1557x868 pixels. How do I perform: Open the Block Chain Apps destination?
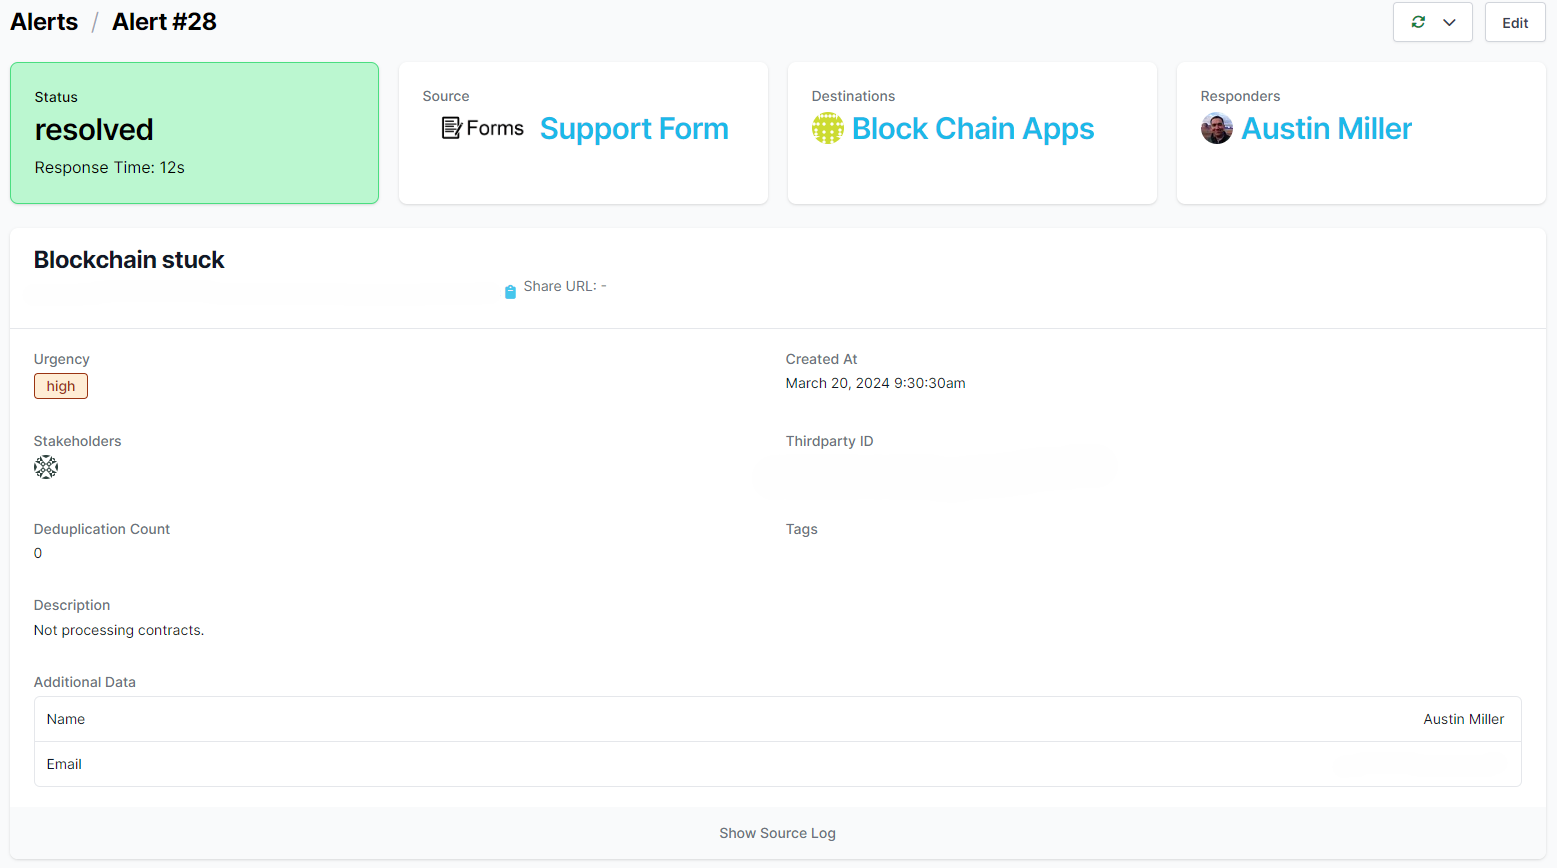(972, 129)
